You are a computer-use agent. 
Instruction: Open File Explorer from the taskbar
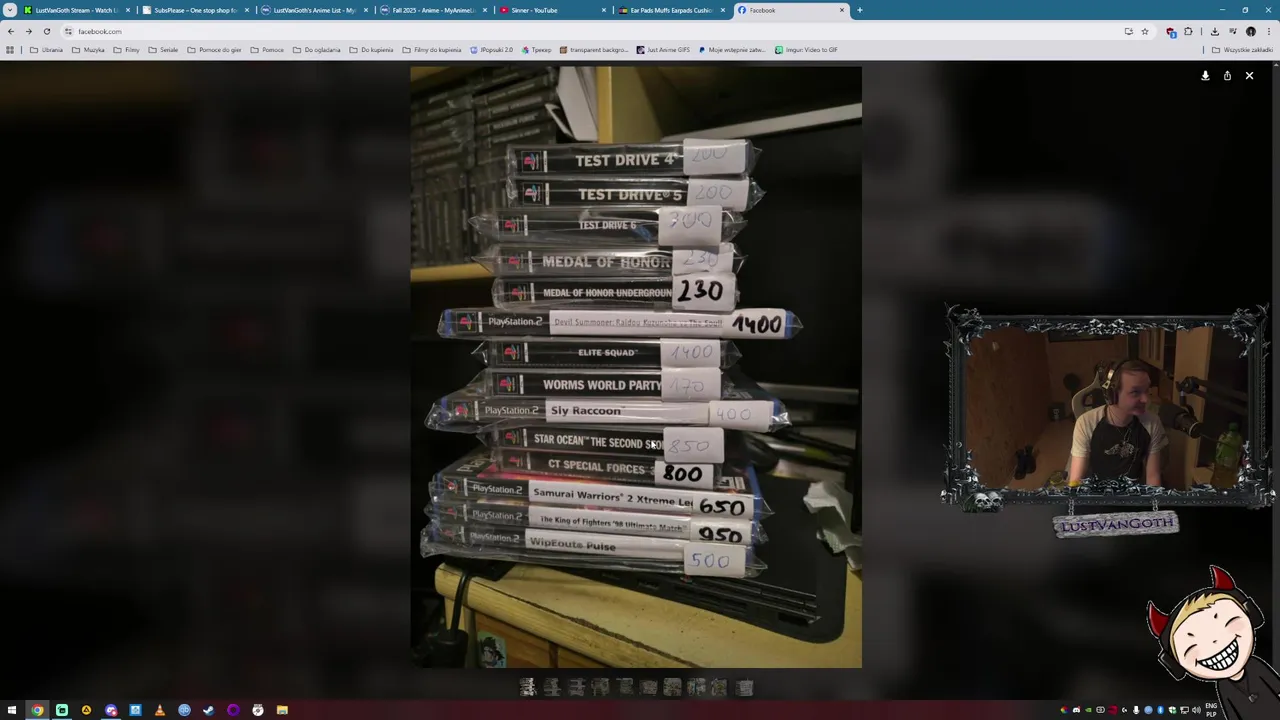(x=282, y=710)
